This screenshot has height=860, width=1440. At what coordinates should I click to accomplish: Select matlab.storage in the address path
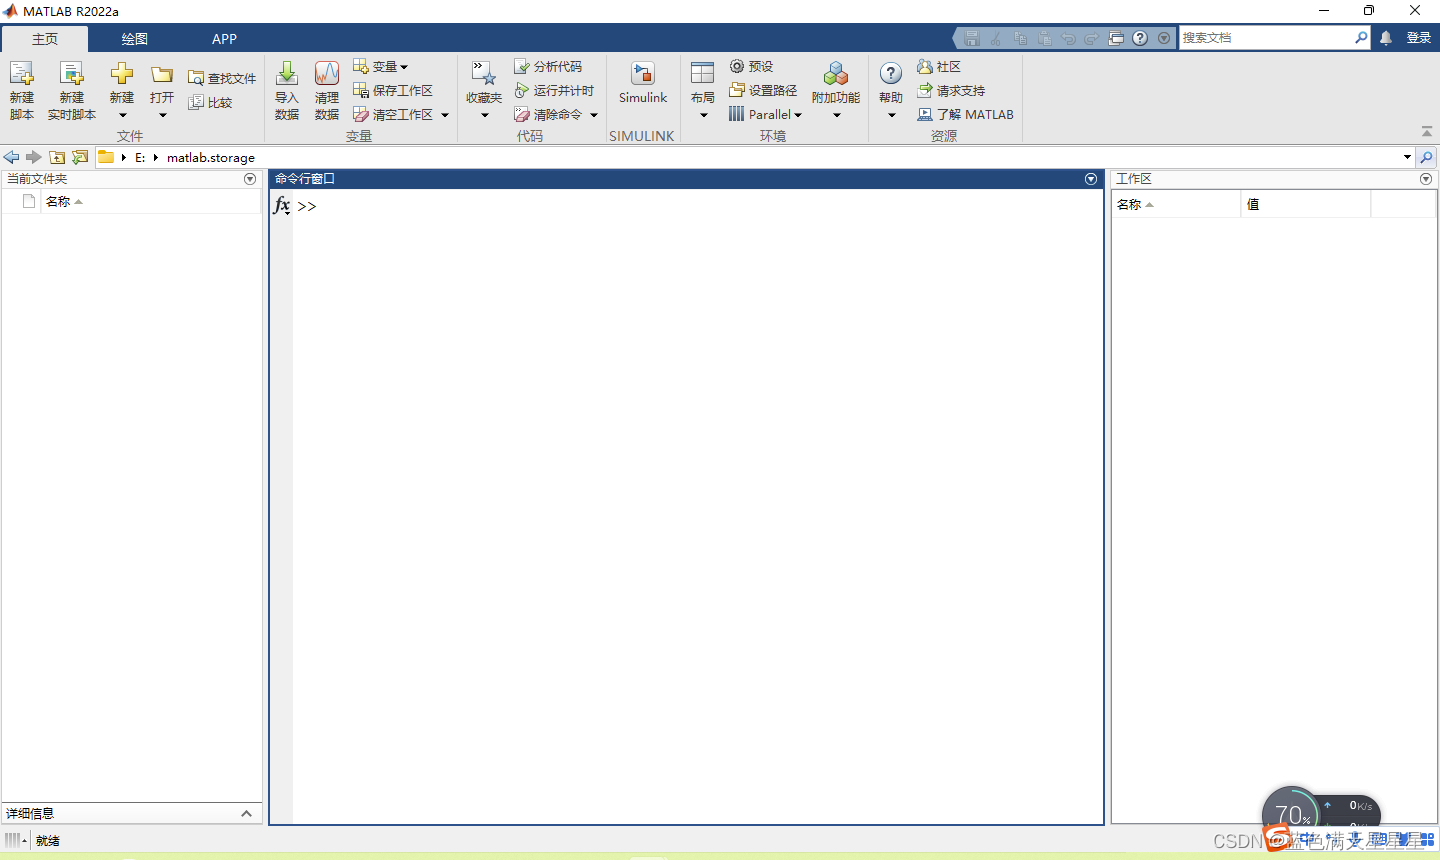pos(211,157)
